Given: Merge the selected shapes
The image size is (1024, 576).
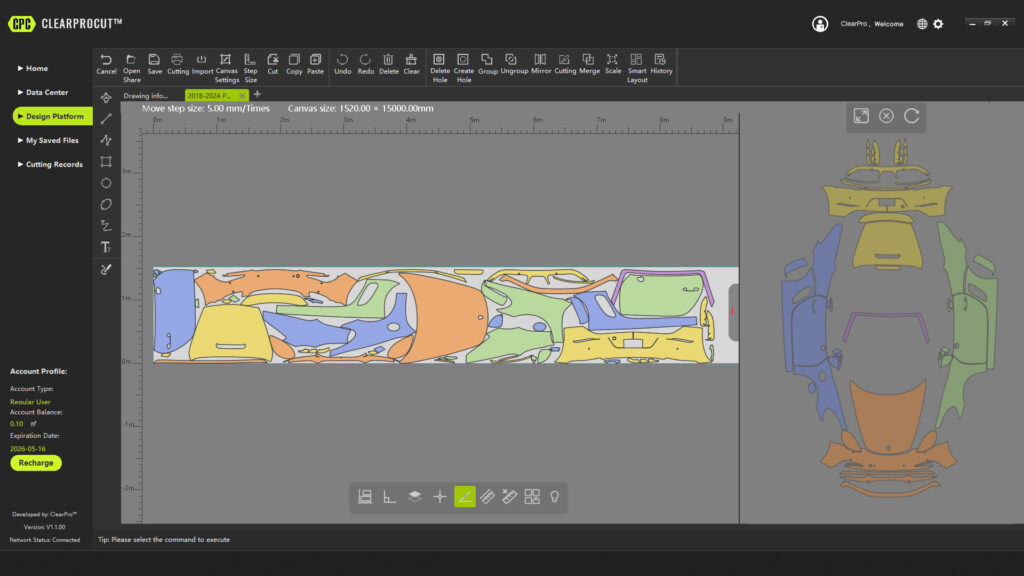Looking at the screenshot, I should point(588,64).
